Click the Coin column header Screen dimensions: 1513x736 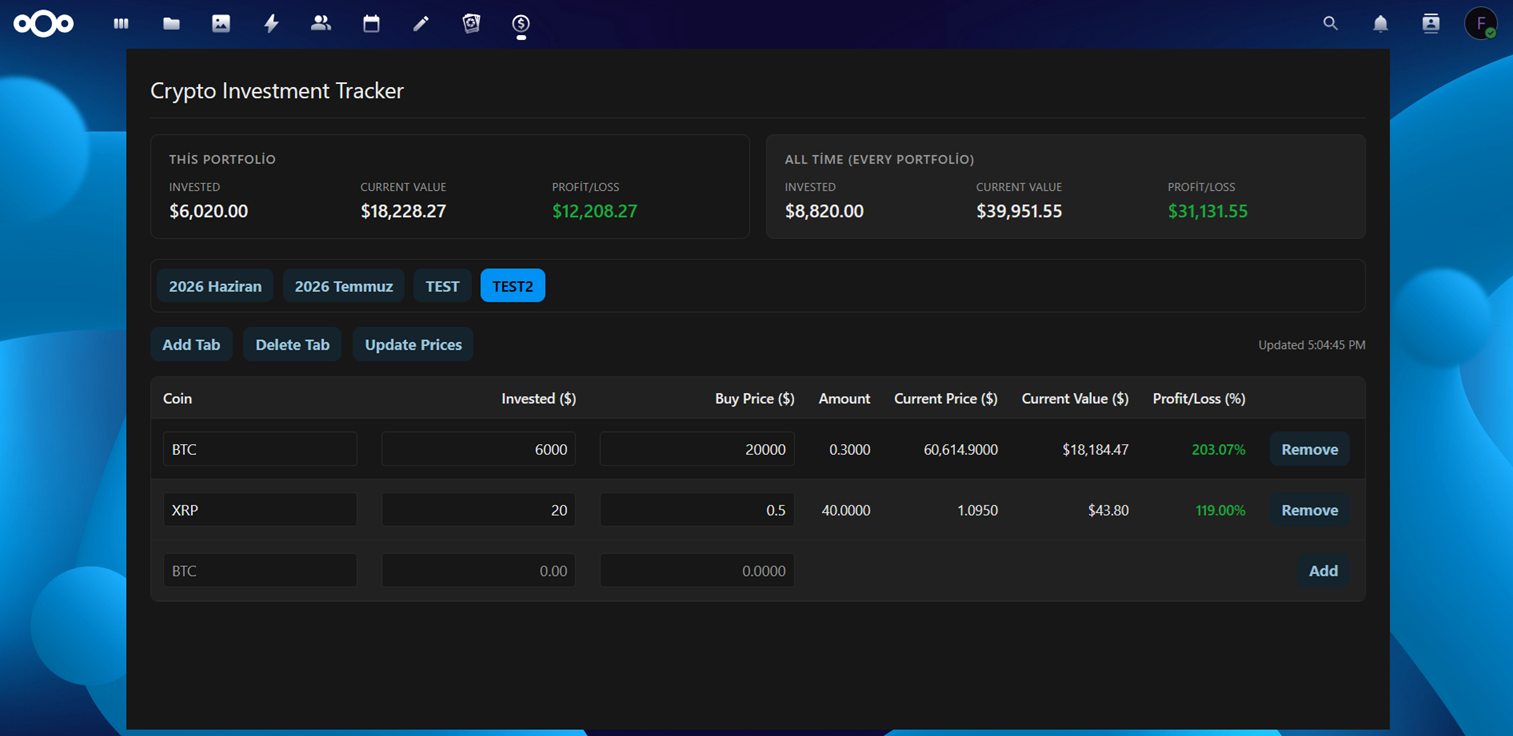pos(177,398)
